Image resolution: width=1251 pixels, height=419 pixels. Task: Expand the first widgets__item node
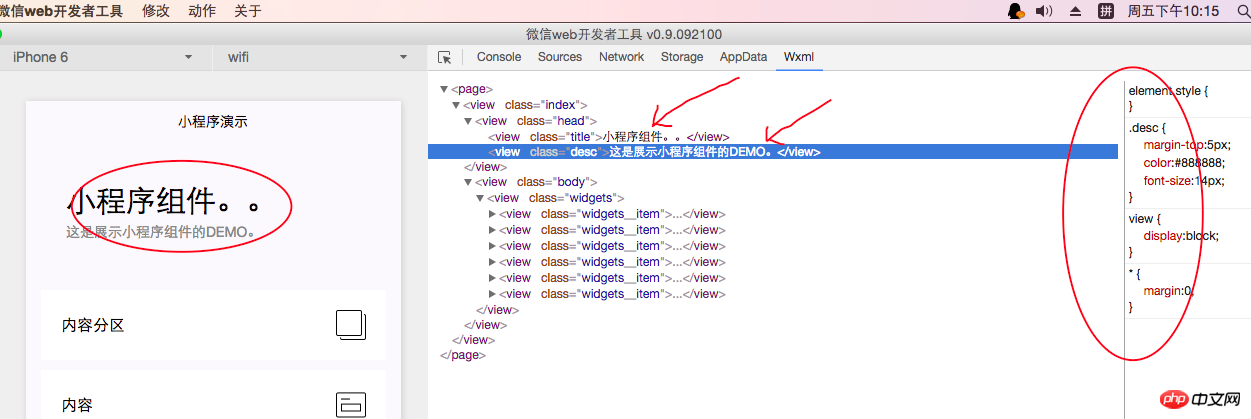(492, 214)
